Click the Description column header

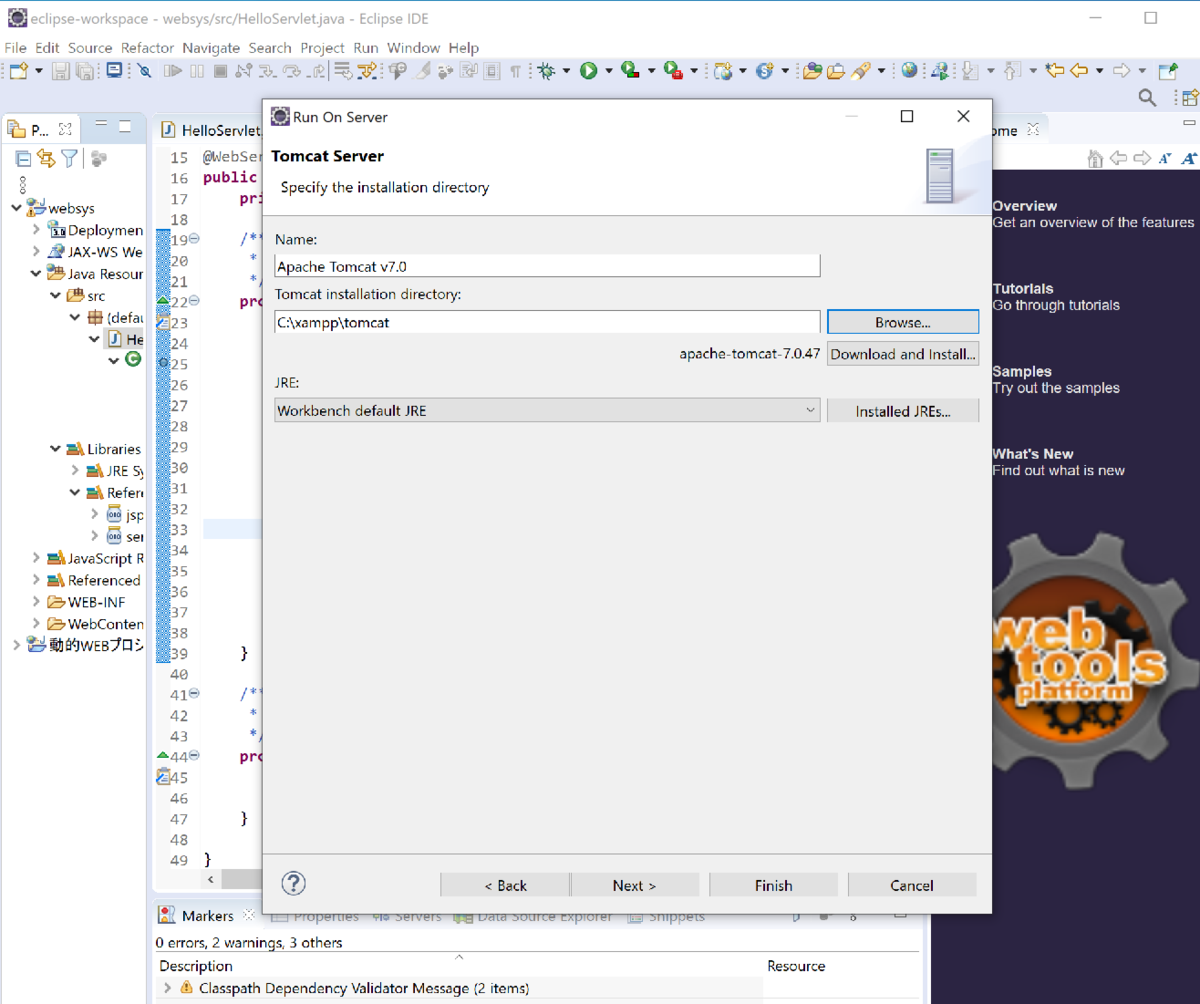pos(196,966)
